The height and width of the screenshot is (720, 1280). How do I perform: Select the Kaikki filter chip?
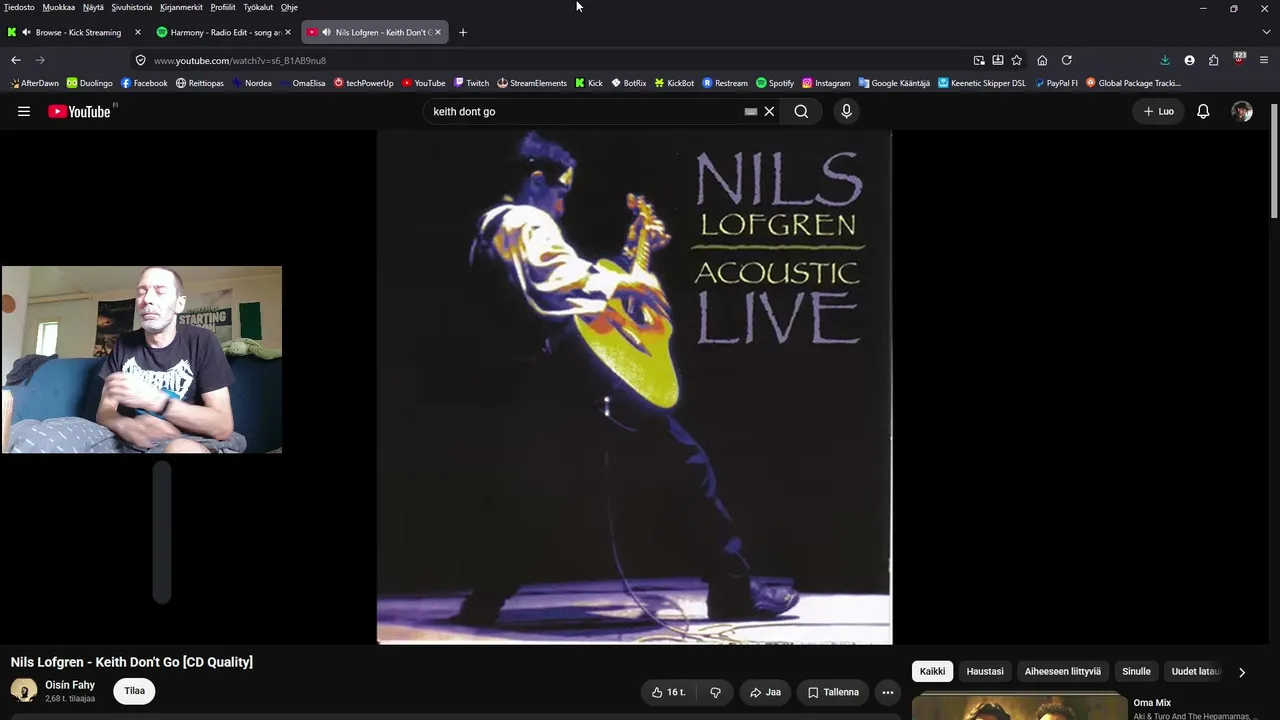click(932, 671)
